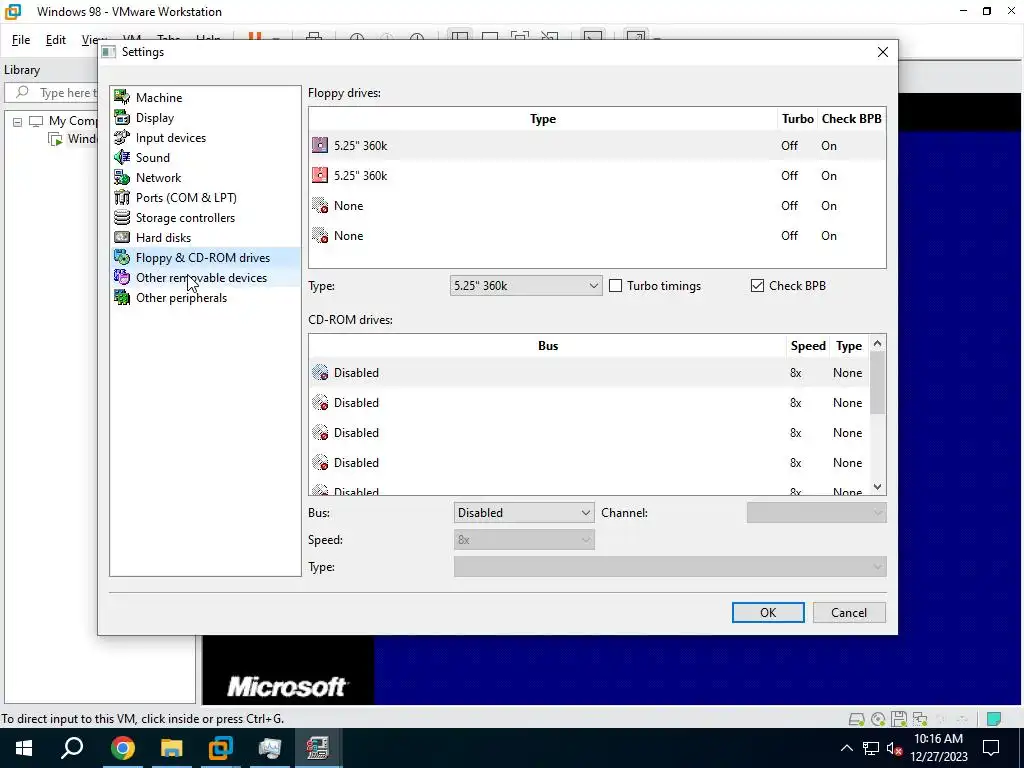1024x768 pixels.
Task: Open the Windows Start menu
Action: pos(24,748)
